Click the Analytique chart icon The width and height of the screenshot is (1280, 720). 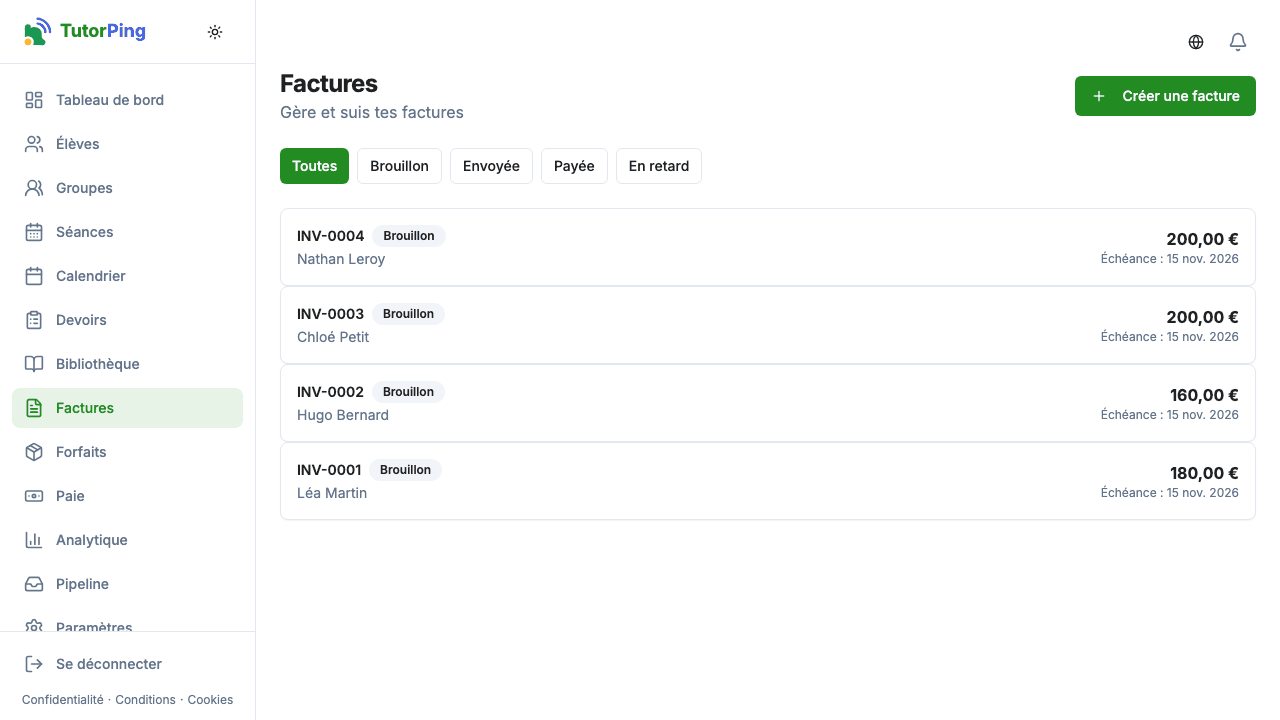click(x=34, y=540)
